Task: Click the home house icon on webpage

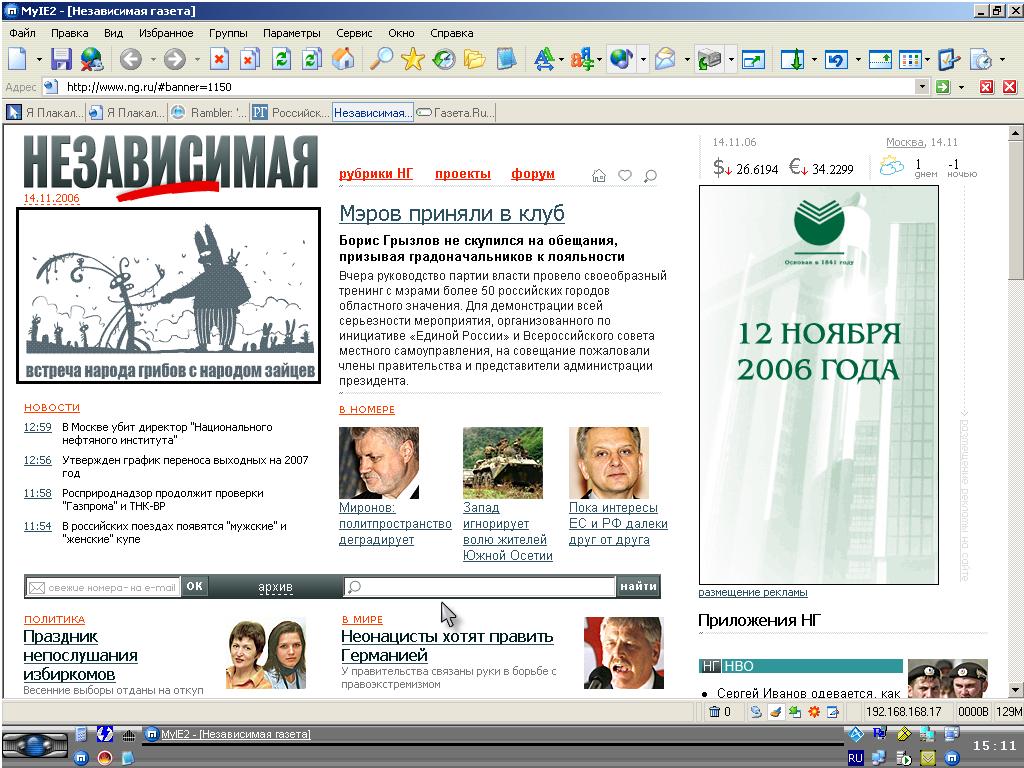Action: coord(599,175)
